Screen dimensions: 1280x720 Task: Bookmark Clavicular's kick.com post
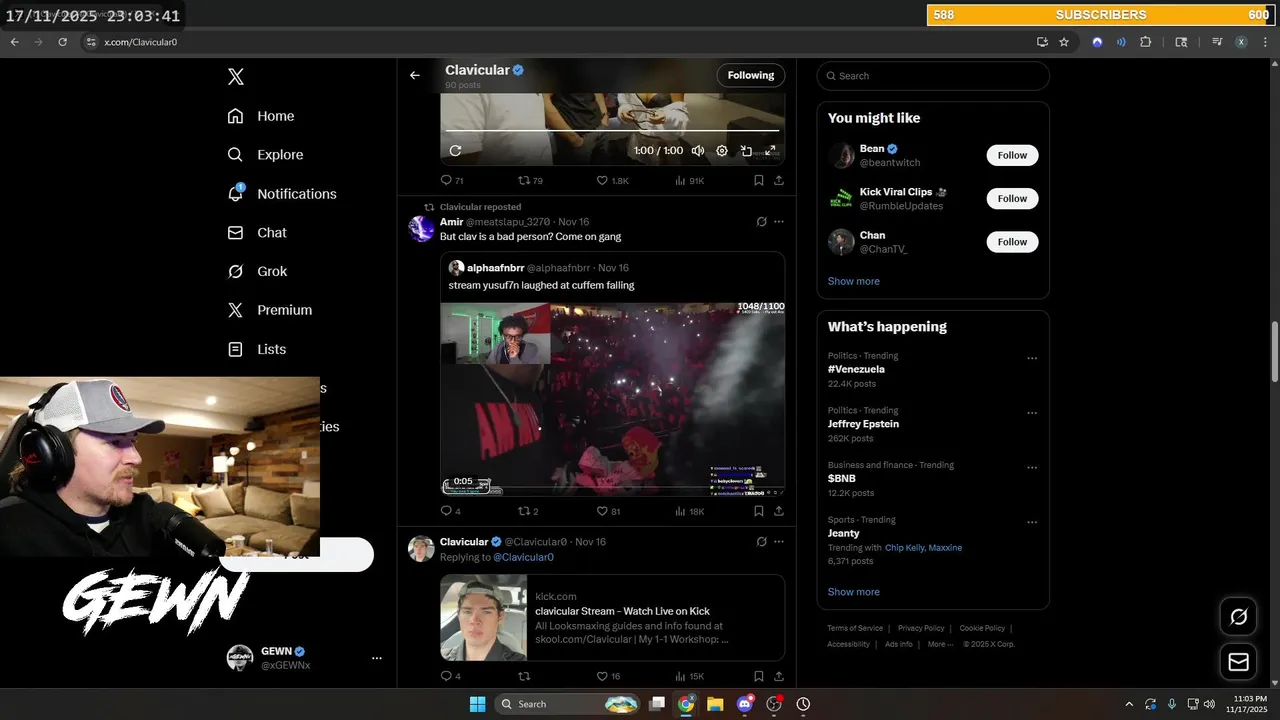tap(758, 676)
